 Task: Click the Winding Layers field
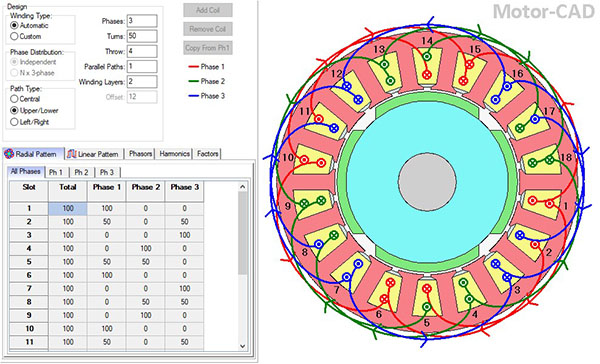pyautogui.click(x=142, y=82)
